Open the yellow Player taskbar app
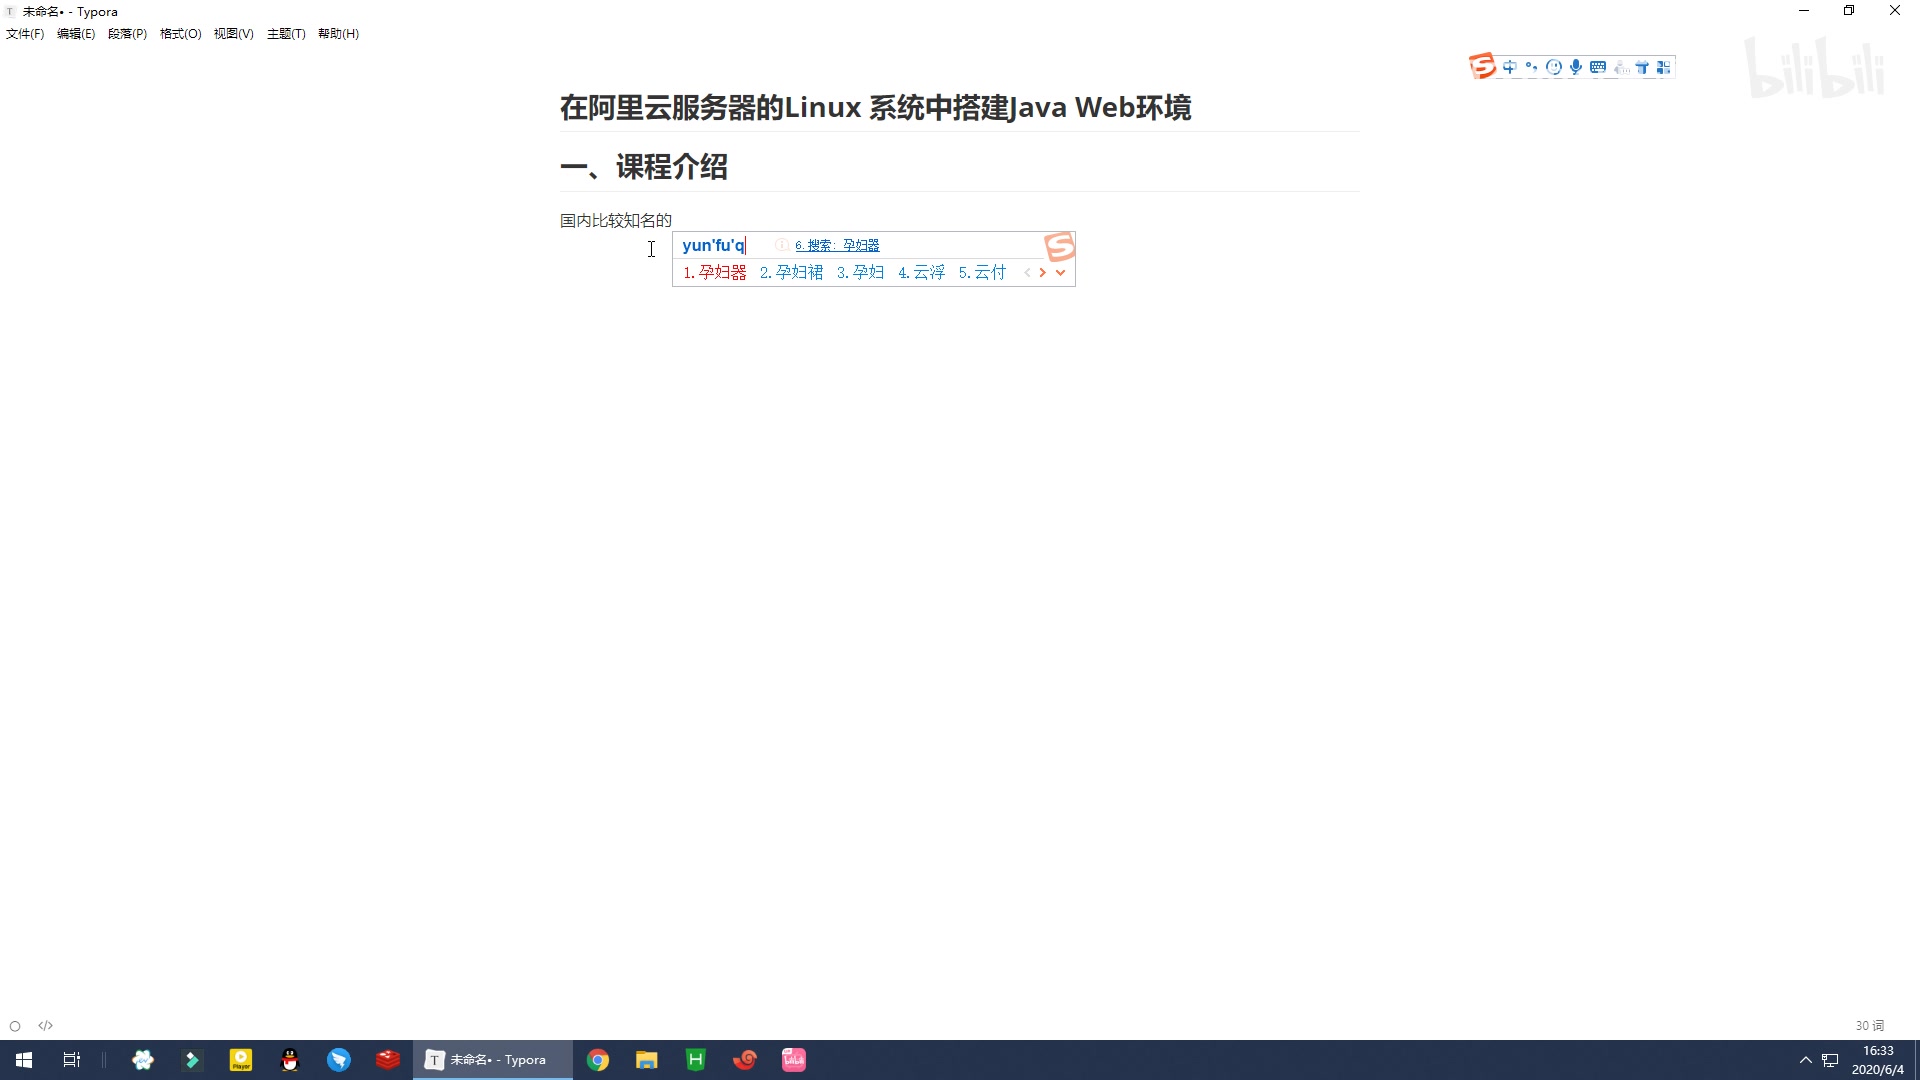This screenshot has width=1920, height=1080. (x=241, y=1060)
